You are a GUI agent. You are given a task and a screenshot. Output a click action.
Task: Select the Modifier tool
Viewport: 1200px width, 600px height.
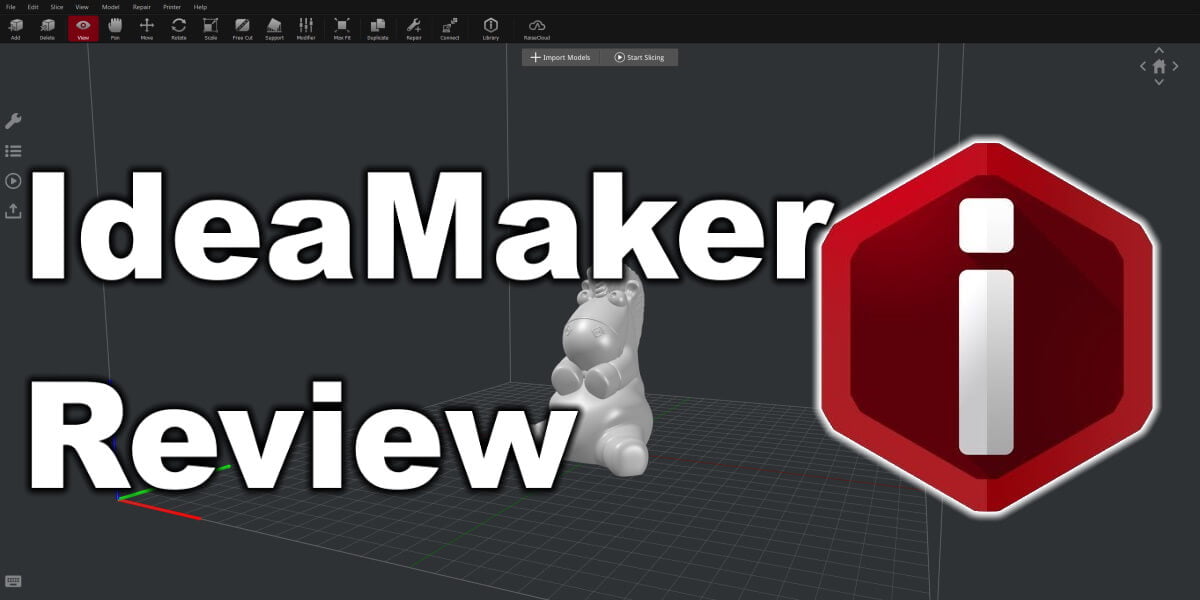[x=307, y=28]
